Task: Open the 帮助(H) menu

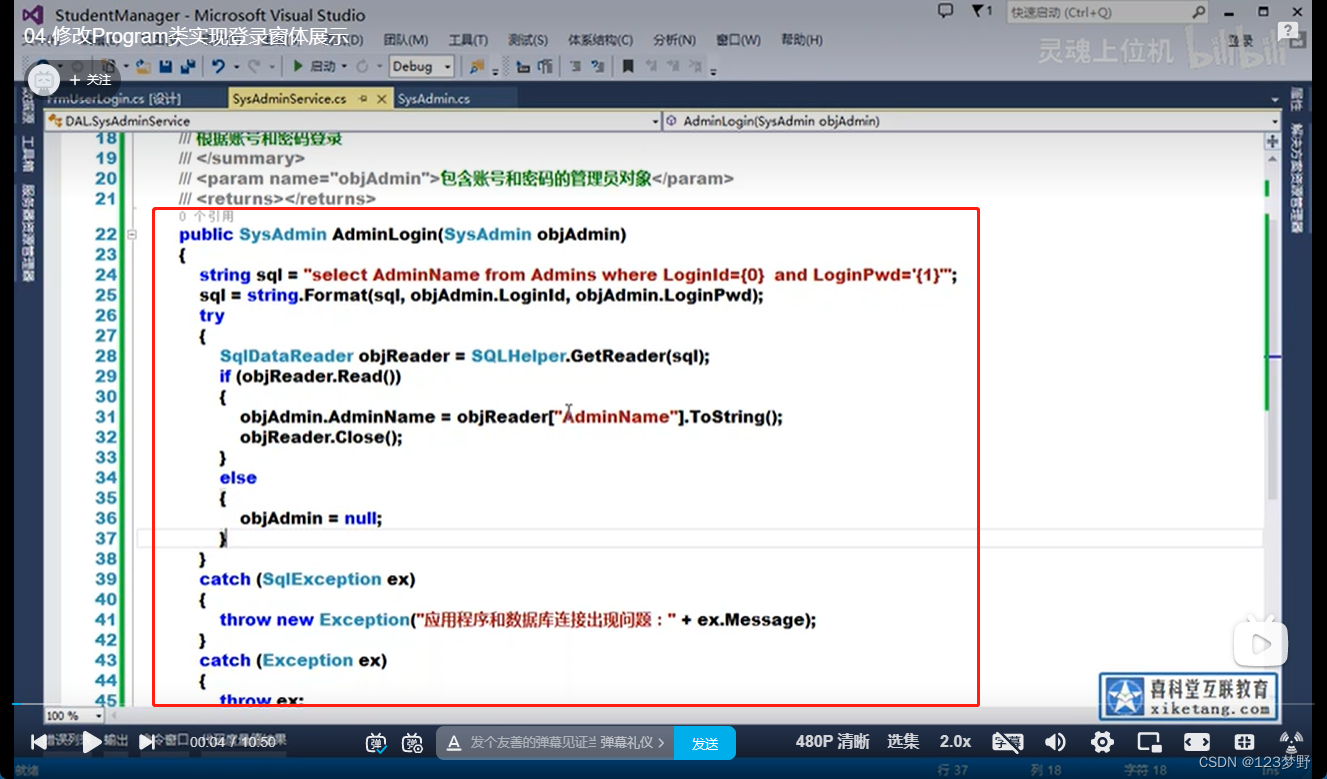Action: point(801,40)
